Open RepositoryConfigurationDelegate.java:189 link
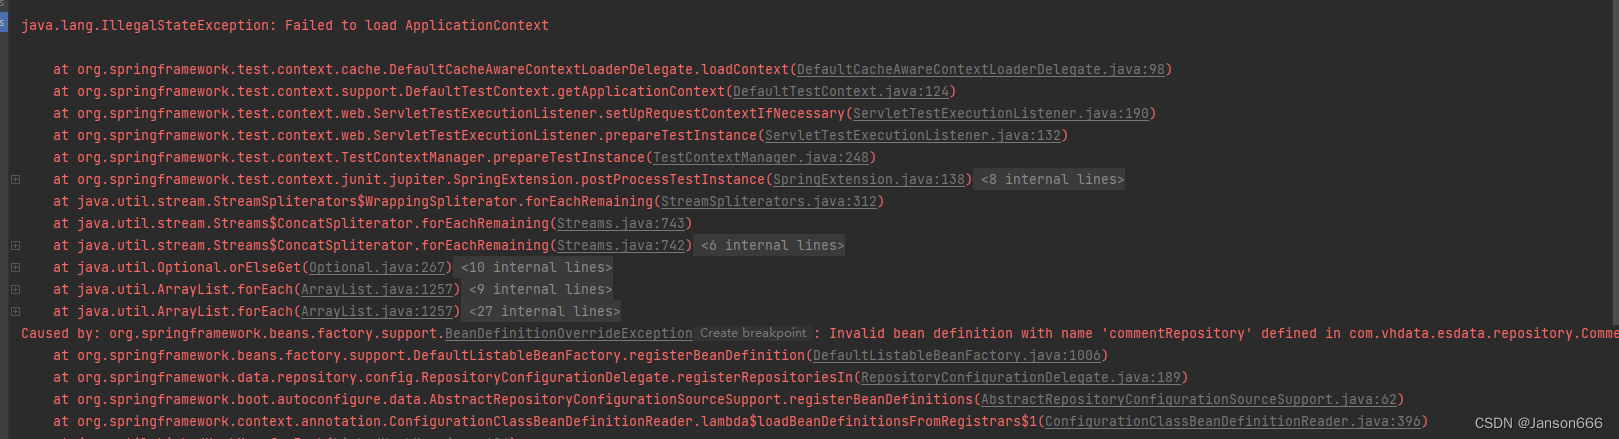Viewport: 1619px width, 439px height. click(x=1021, y=378)
